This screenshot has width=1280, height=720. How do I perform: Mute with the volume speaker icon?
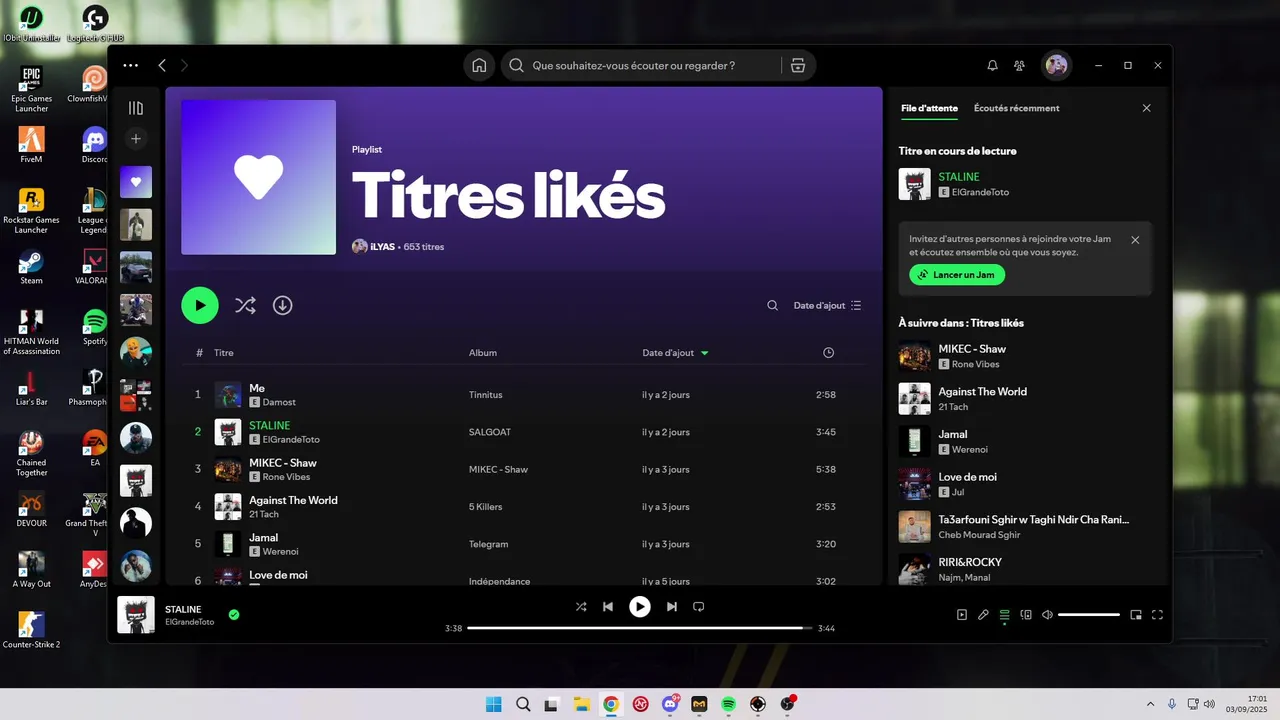pos(1047,615)
